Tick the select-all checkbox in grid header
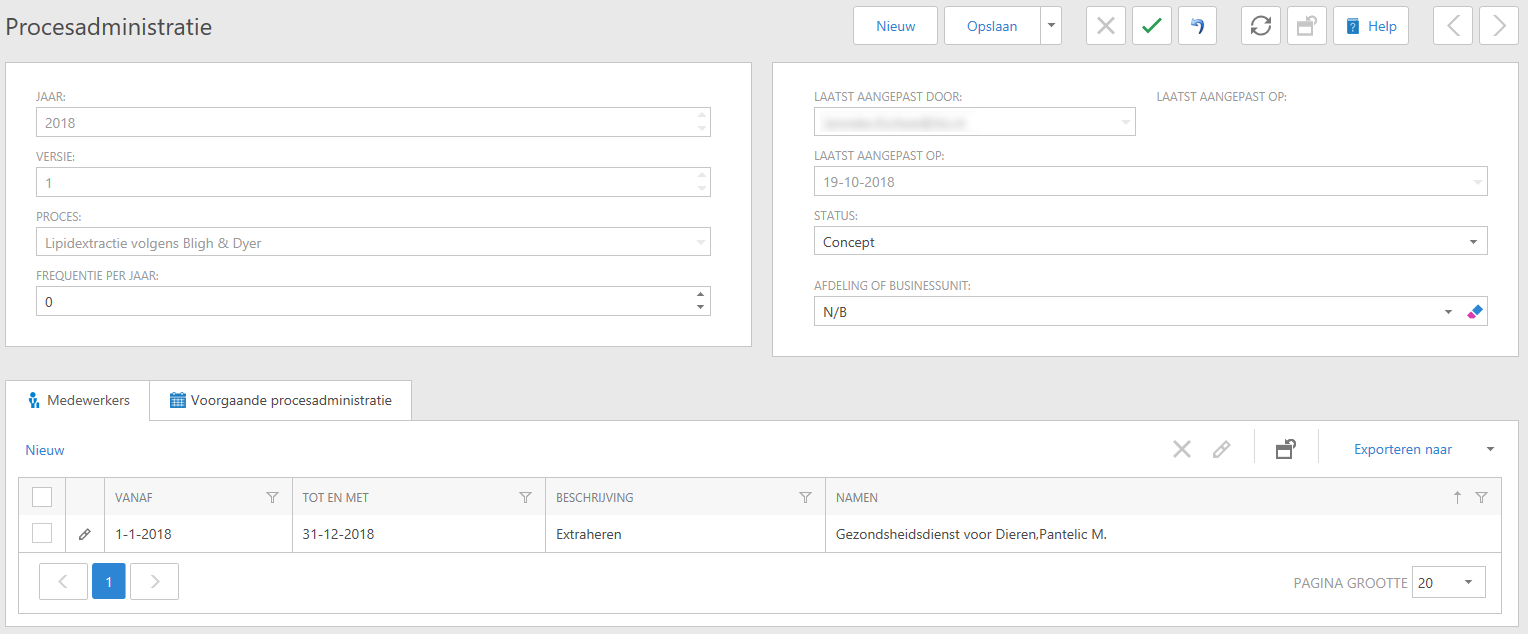This screenshot has height=634, width=1528. [42, 497]
